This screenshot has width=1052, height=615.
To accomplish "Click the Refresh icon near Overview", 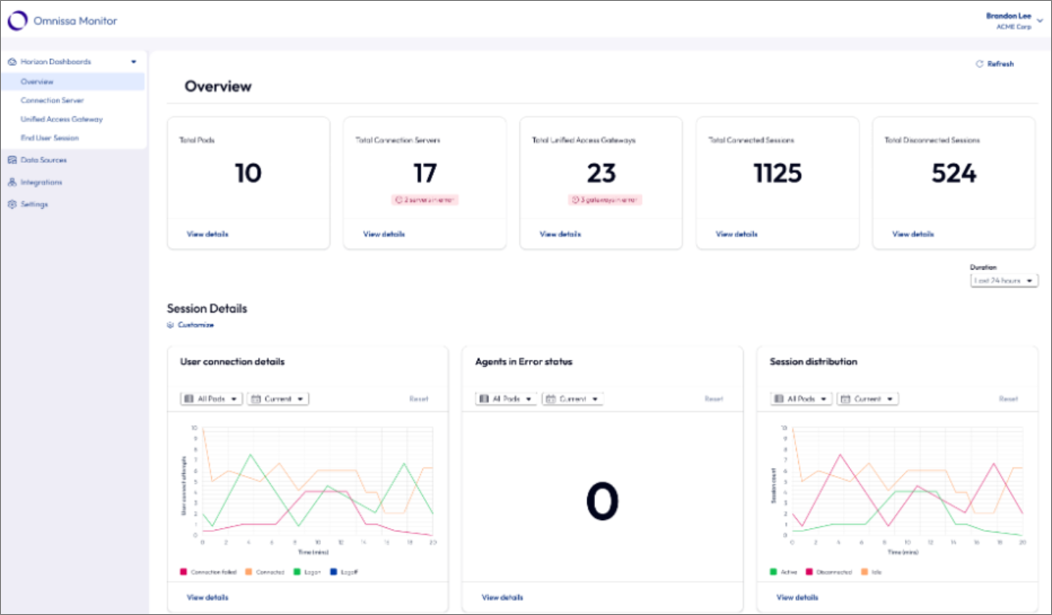I will 979,64.
